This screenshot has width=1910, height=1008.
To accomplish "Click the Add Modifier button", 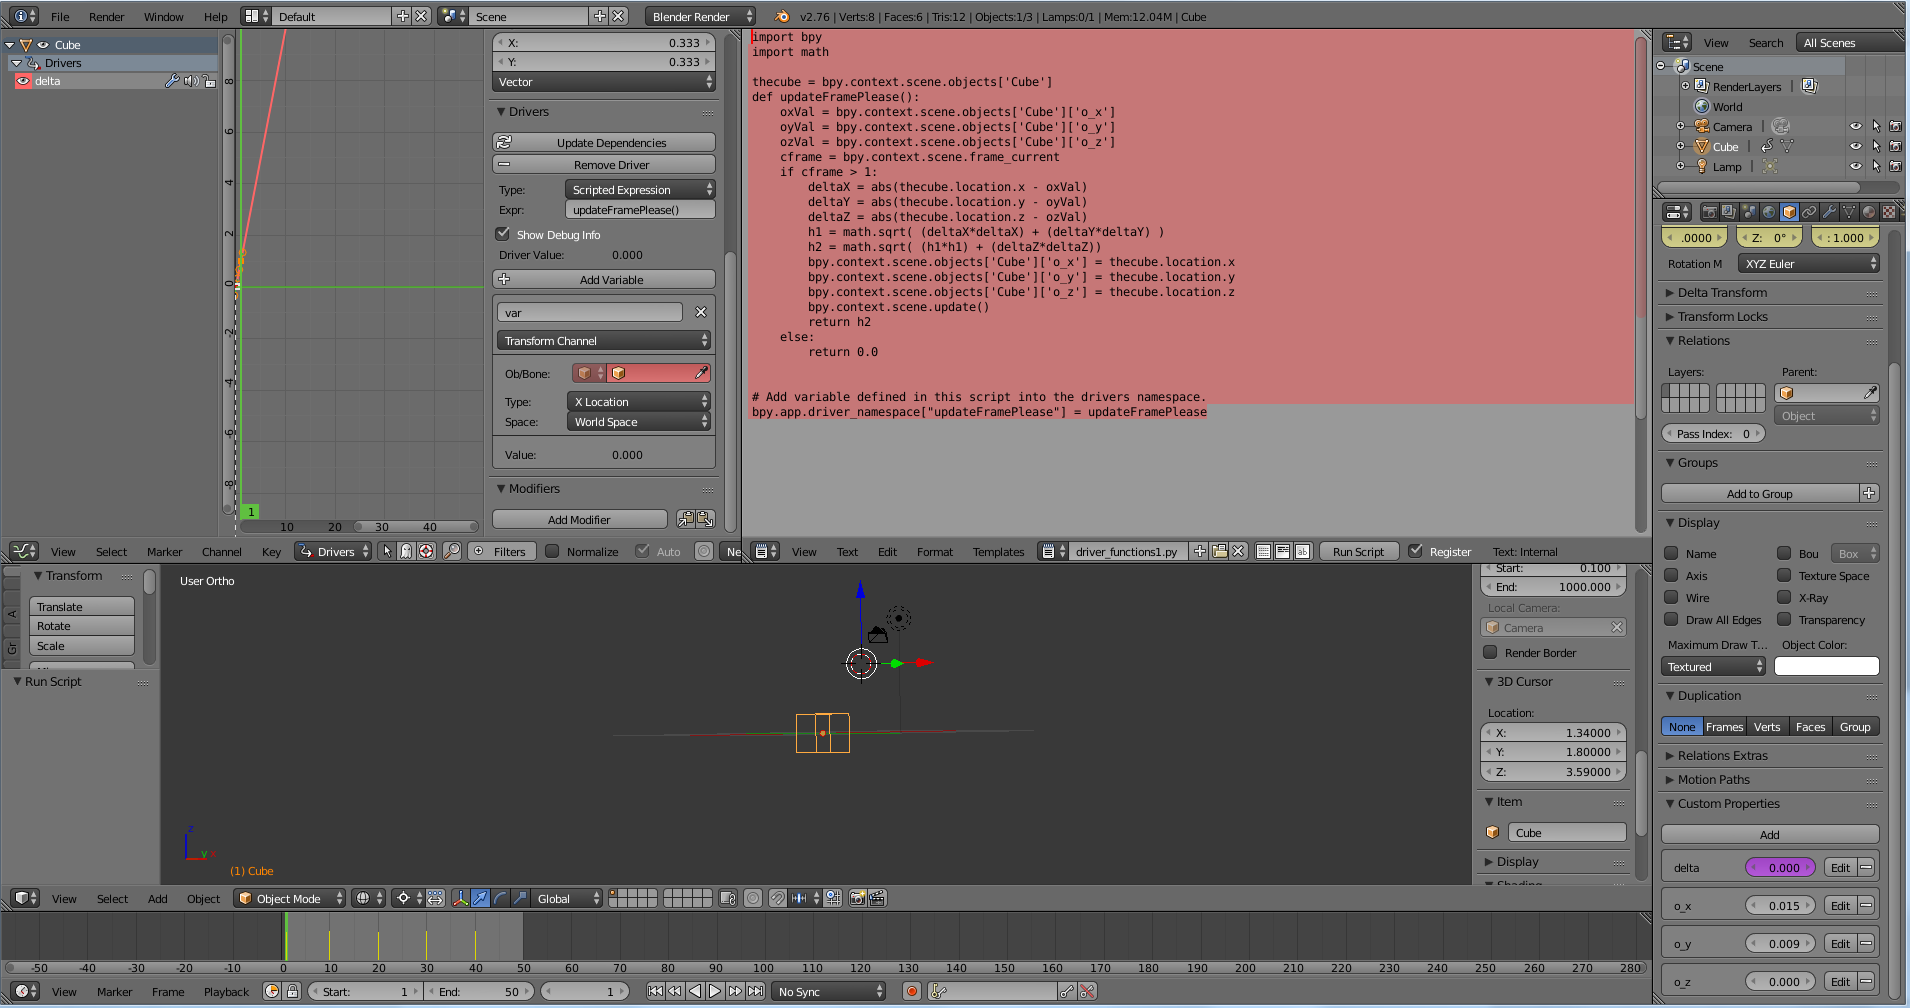I will [x=580, y=519].
